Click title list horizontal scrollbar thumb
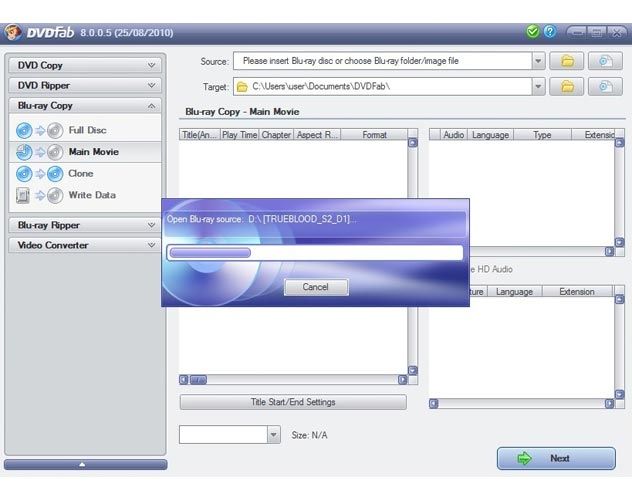 point(198,380)
